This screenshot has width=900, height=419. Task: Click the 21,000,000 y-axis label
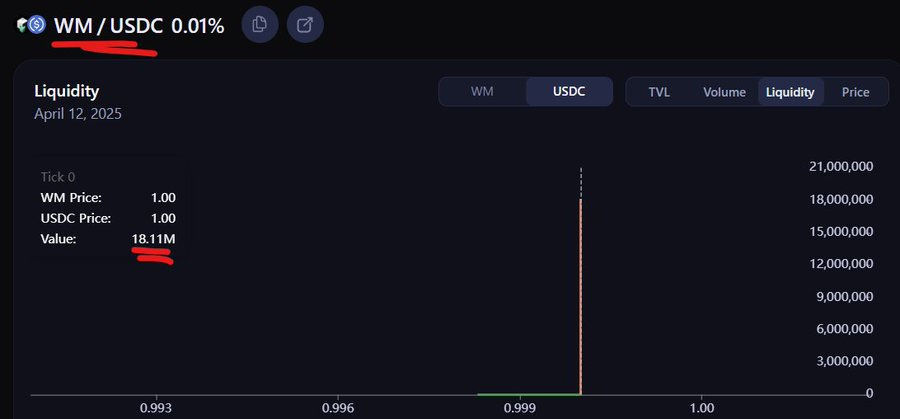(841, 166)
